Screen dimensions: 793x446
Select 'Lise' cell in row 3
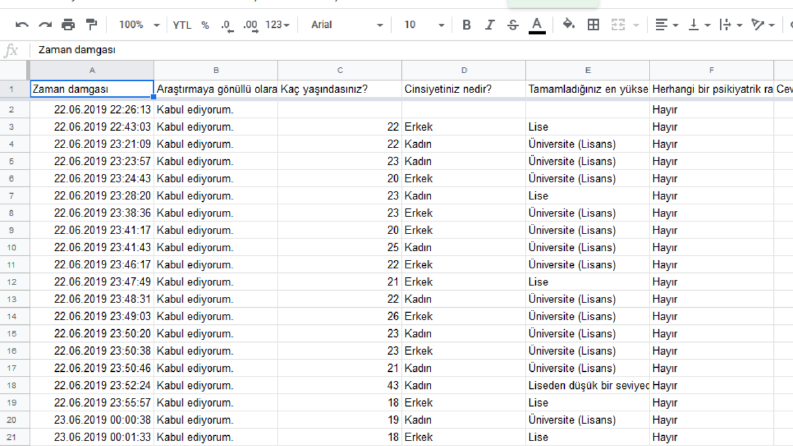pyautogui.click(x=588, y=127)
